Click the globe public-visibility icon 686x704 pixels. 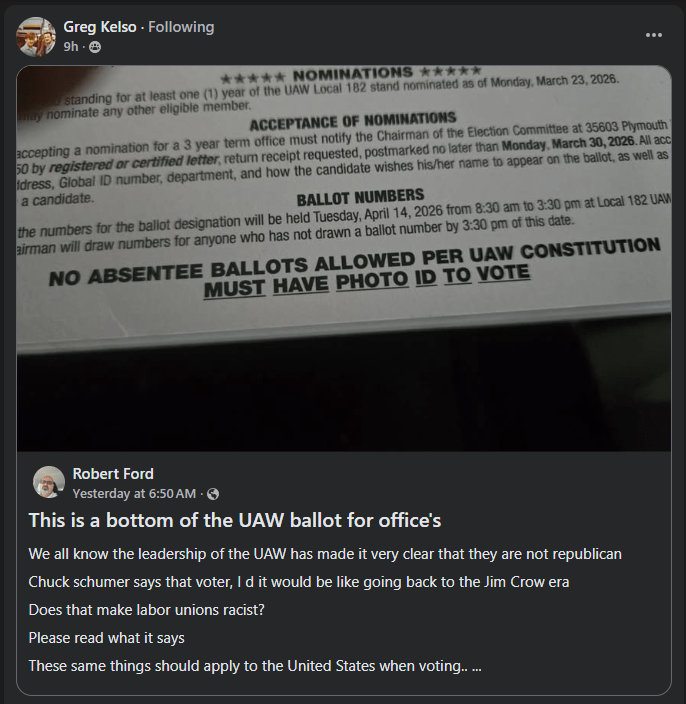(213, 494)
